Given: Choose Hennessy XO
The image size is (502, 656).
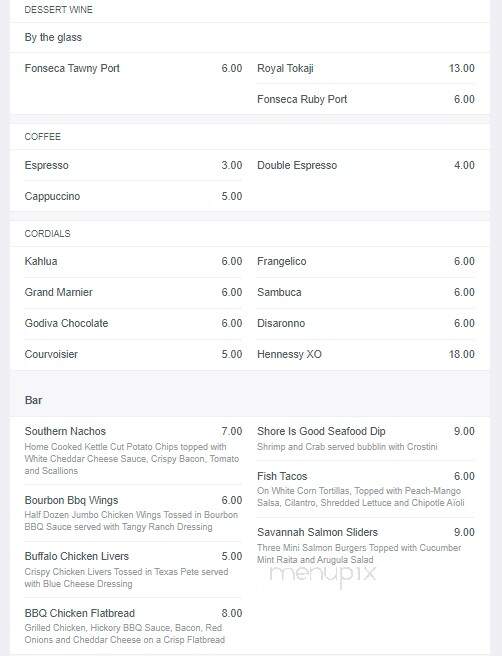Looking at the screenshot, I should (x=289, y=354).
